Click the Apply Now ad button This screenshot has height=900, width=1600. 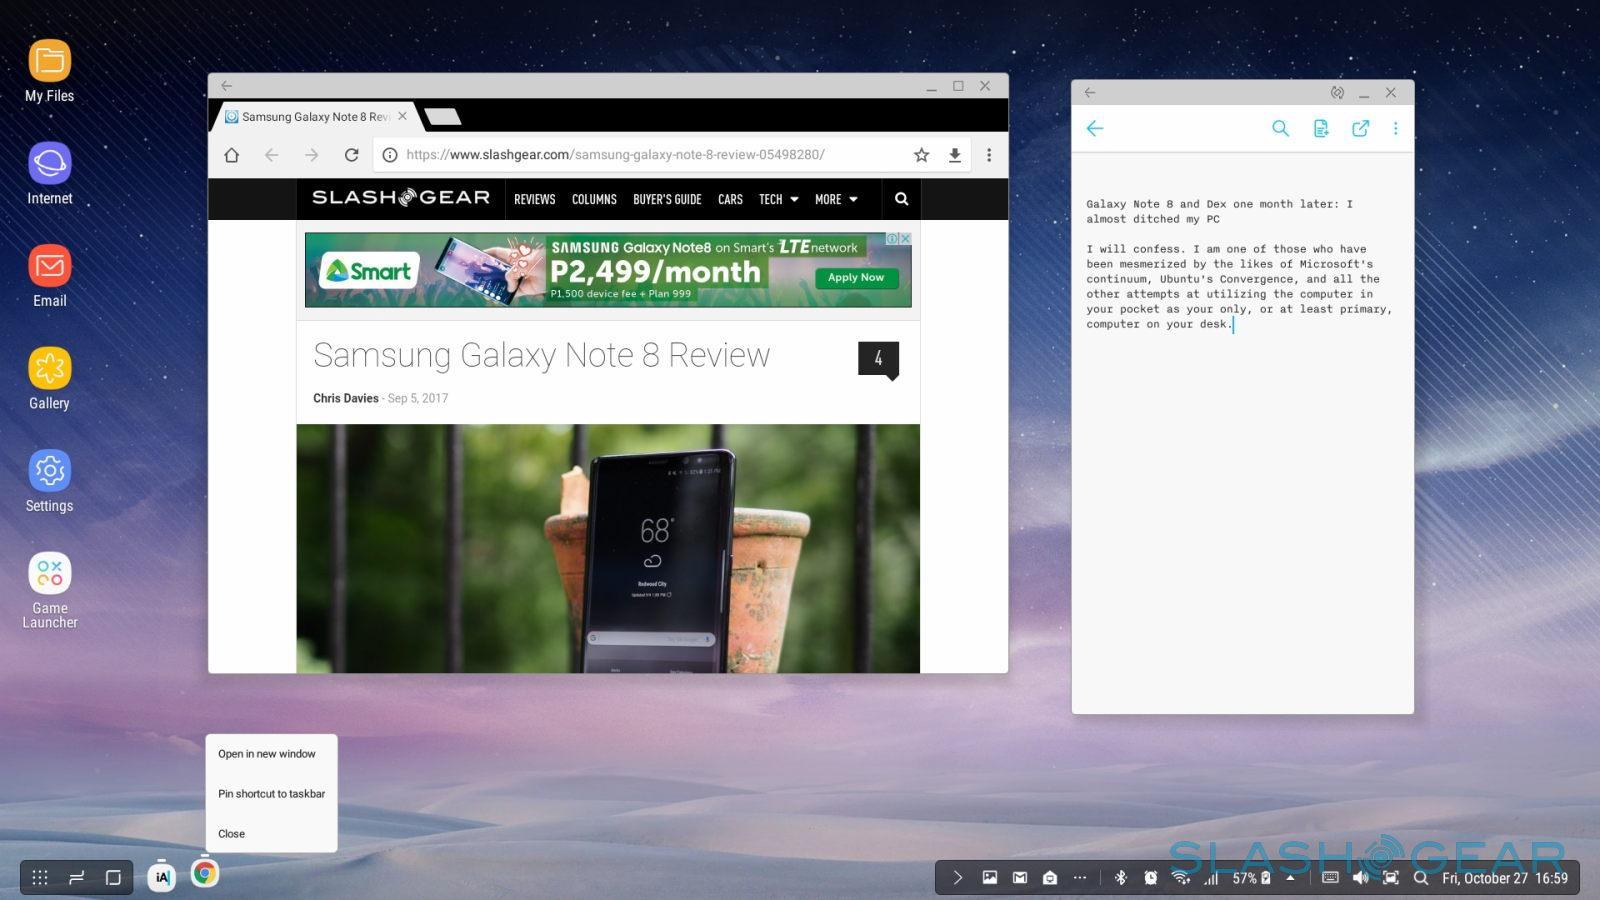856,277
